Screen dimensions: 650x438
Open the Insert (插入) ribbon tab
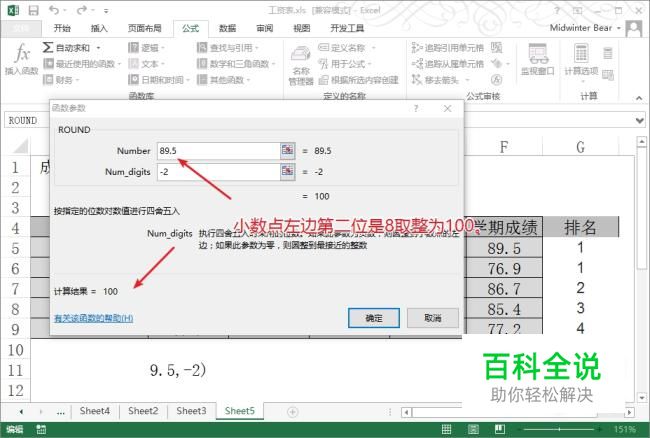pos(99,28)
